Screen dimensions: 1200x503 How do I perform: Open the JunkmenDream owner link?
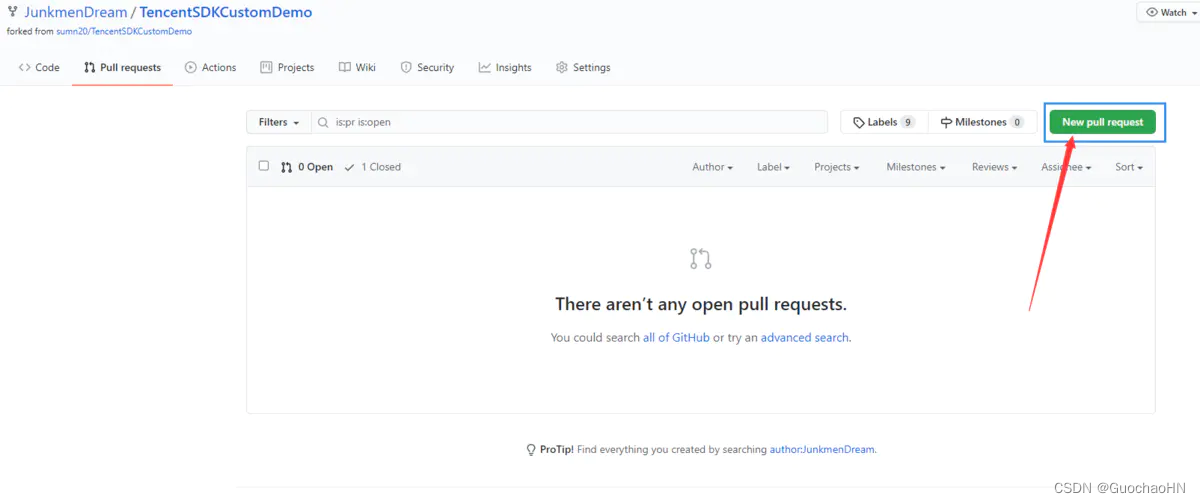click(x=75, y=13)
